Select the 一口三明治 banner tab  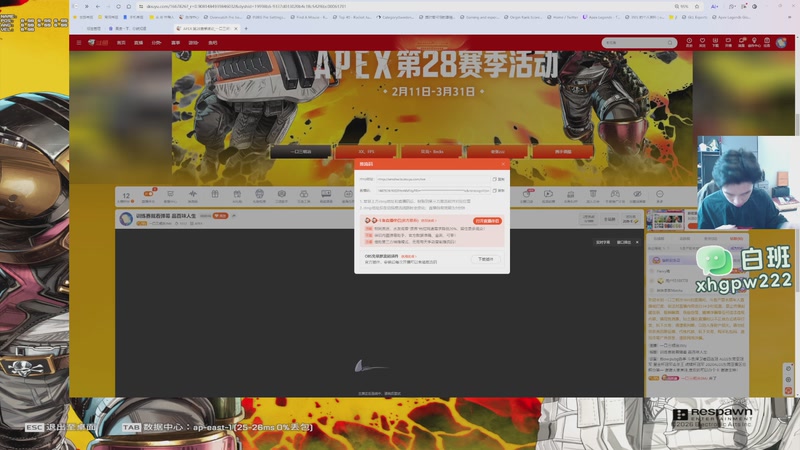301,152
